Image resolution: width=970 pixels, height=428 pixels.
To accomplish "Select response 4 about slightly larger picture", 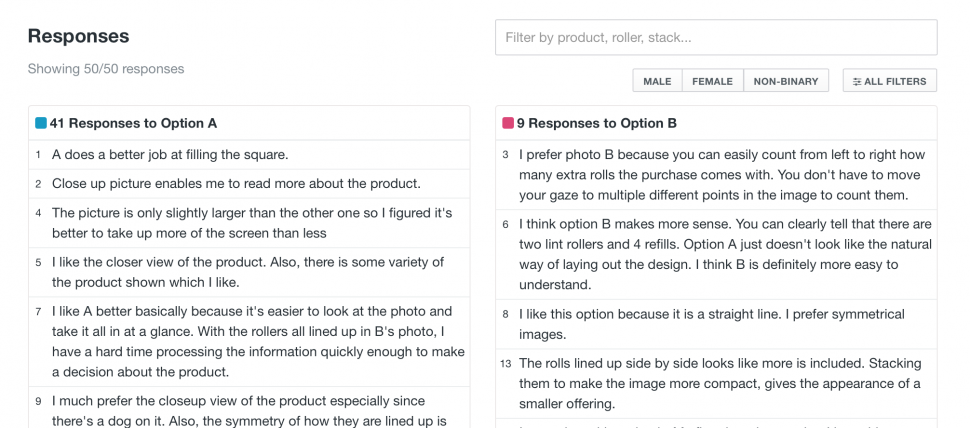I will pos(249,223).
